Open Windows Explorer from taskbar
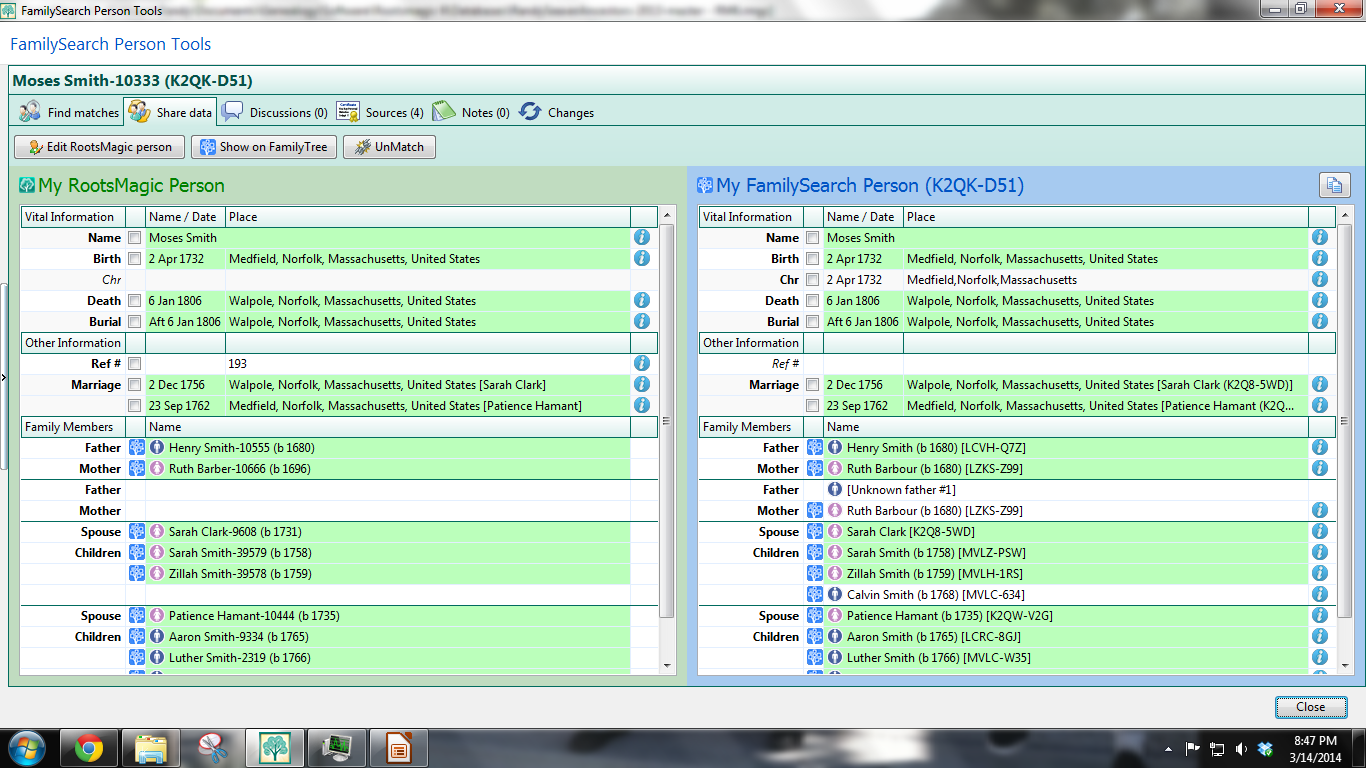Image resolution: width=1366 pixels, height=768 pixels. (x=151, y=748)
